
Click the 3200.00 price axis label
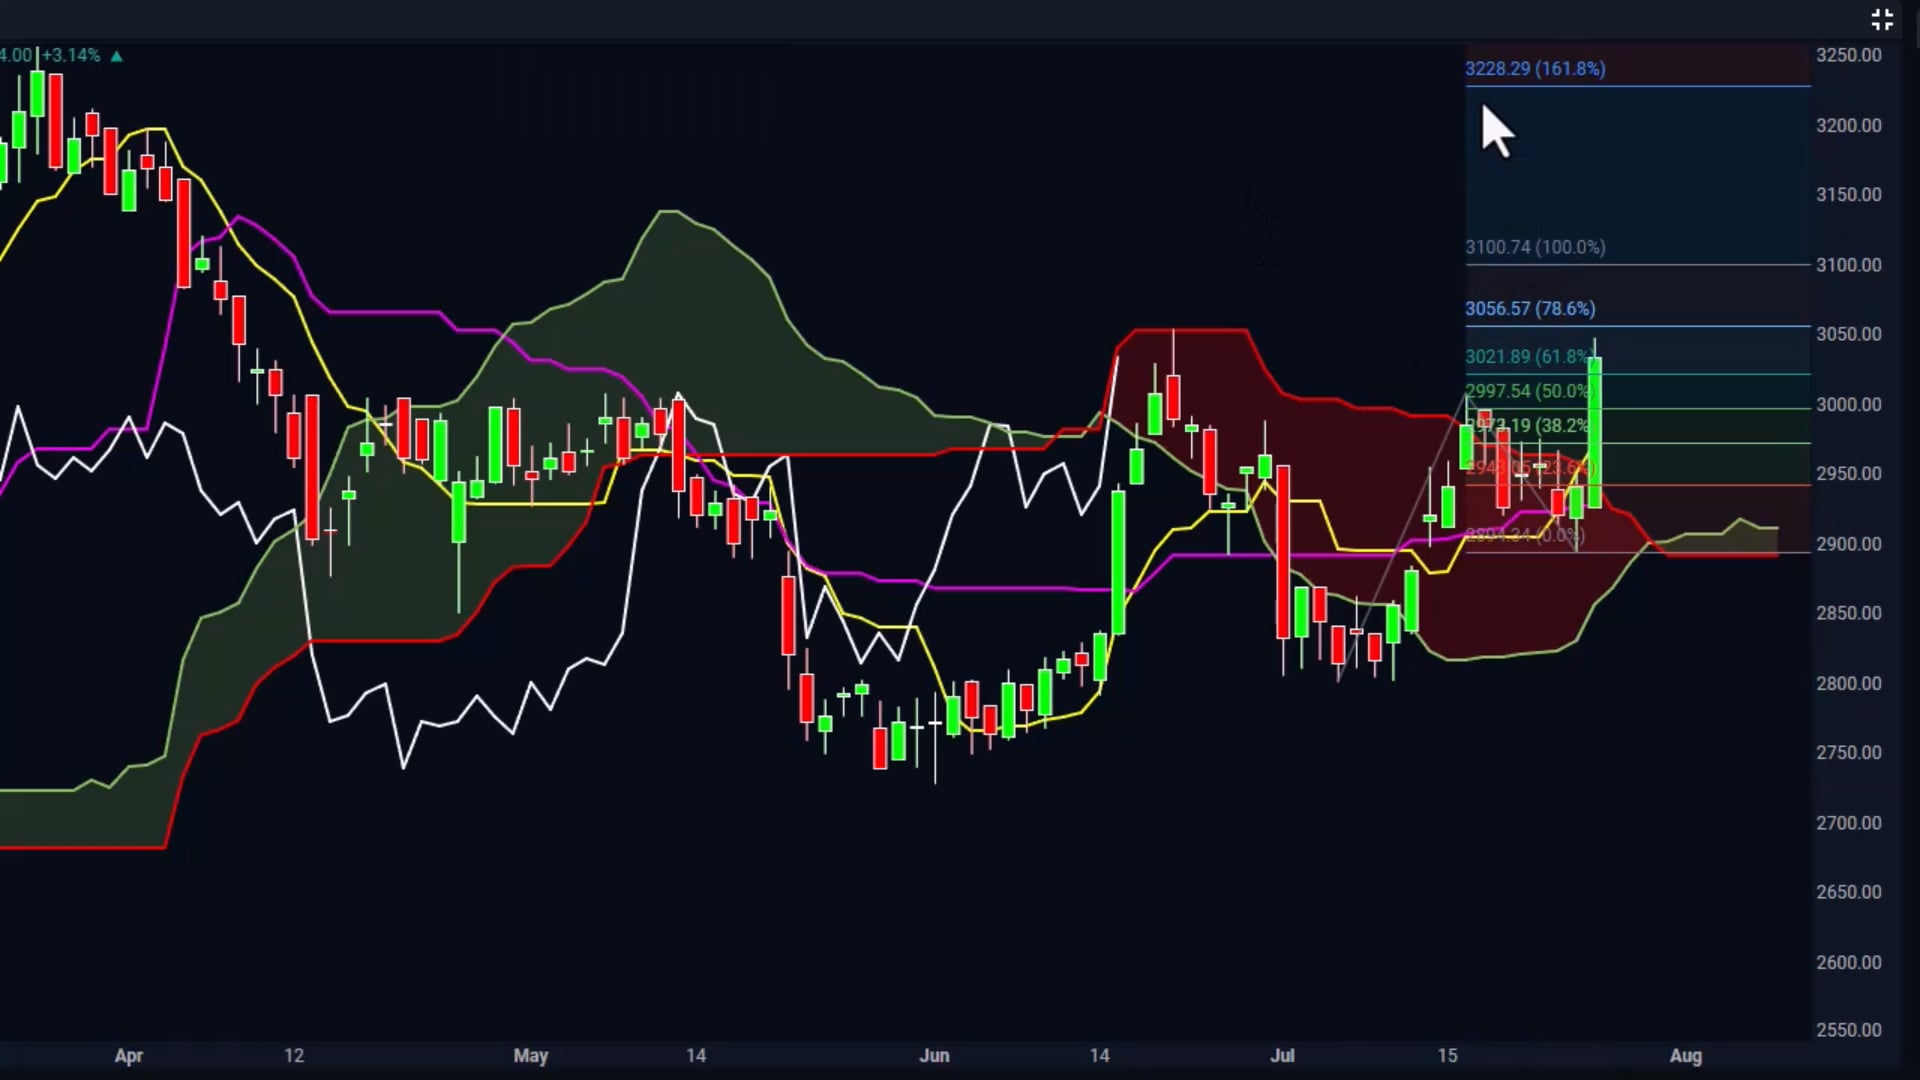pyautogui.click(x=1848, y=126)
